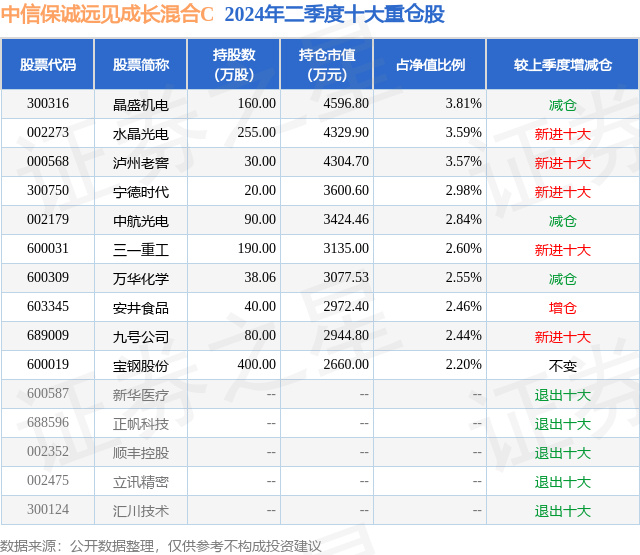Select stock code 600031
Screen dimensions: 640x555
coord(48,249)
